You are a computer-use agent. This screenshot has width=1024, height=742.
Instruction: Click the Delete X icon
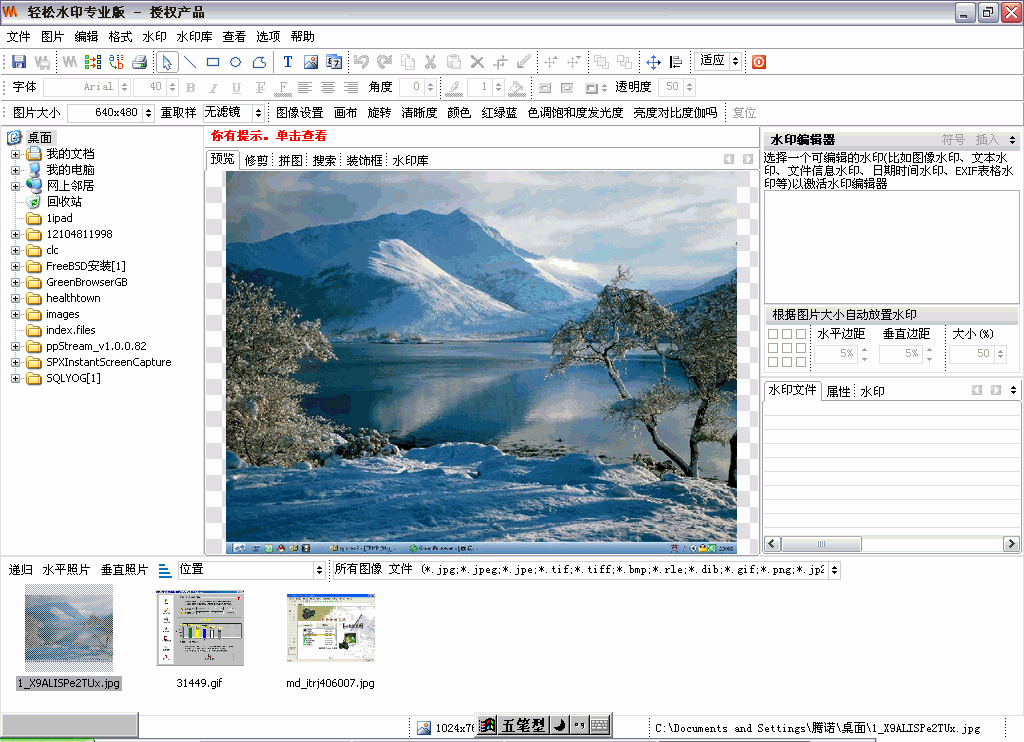click(477, 62)
